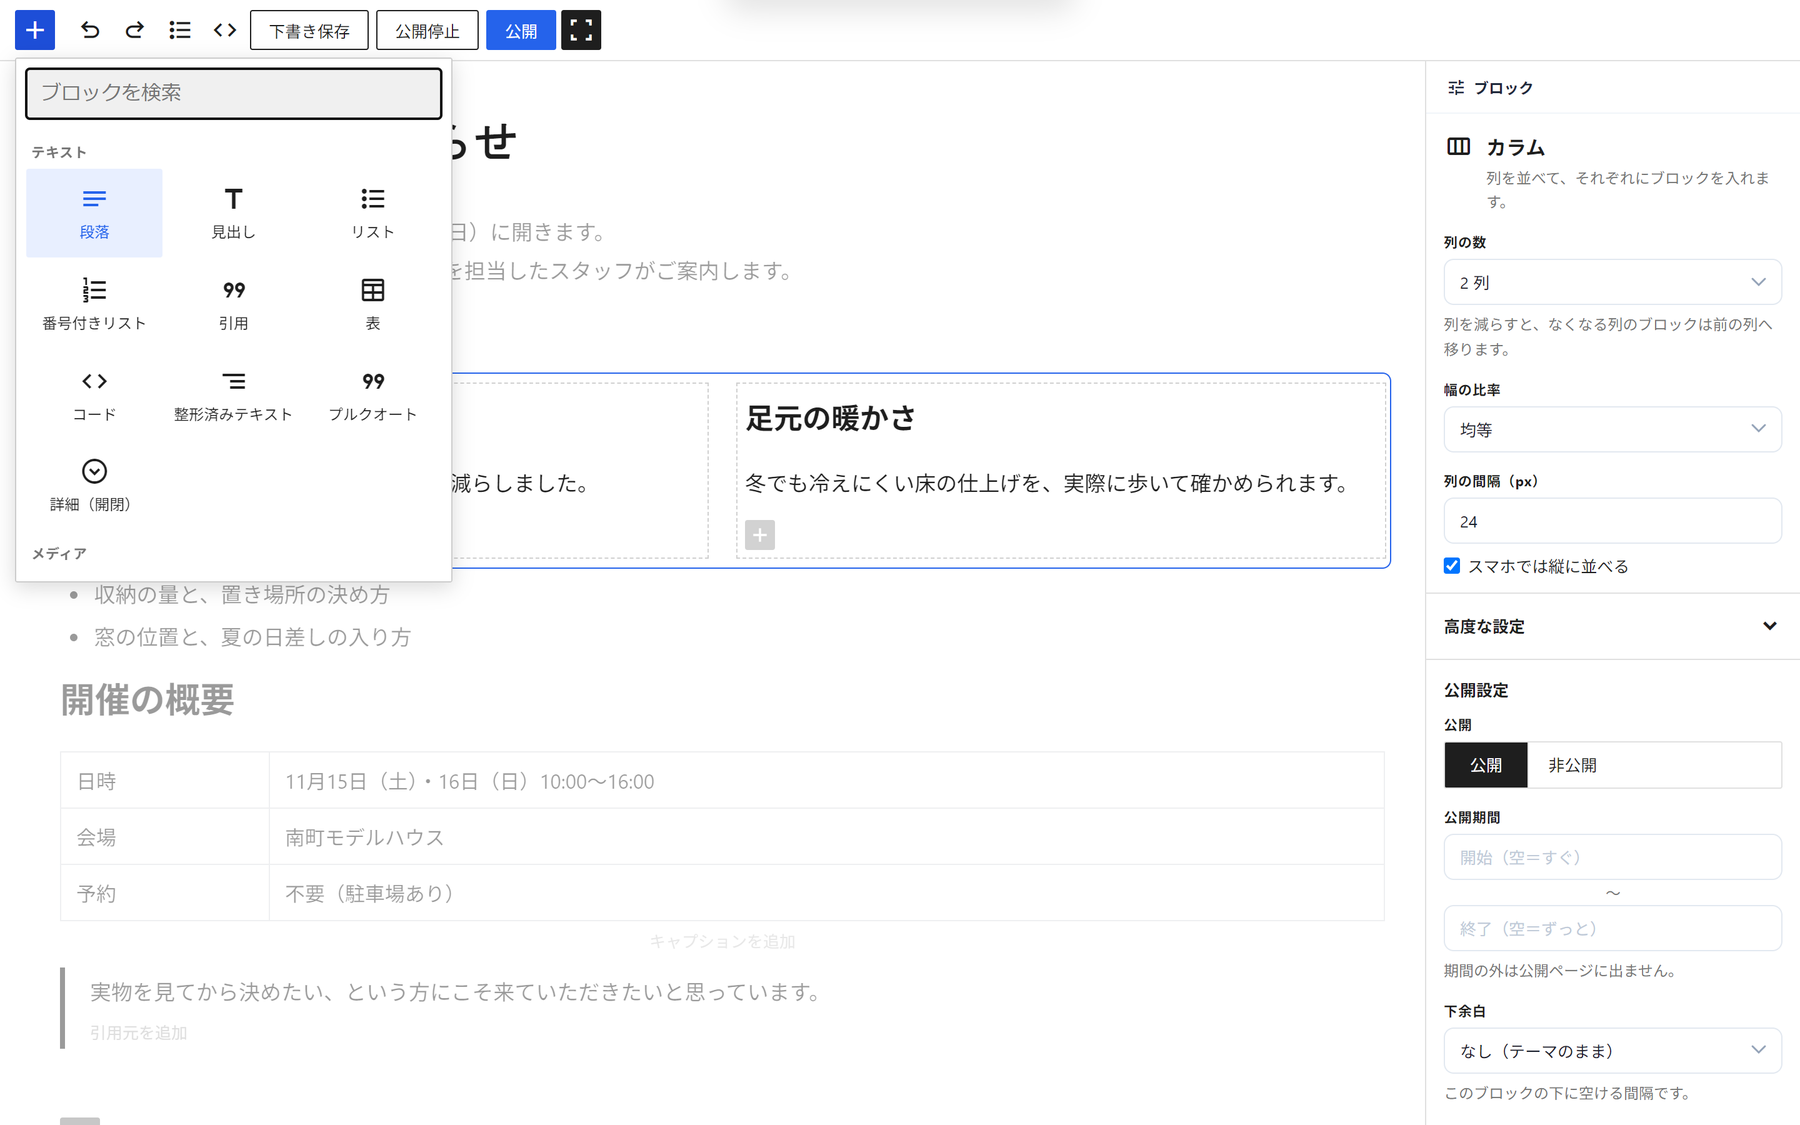This screenshot has width=1800, height=1125.
Task: Click the ブロック panel tab title
Action: [1503, 88]
